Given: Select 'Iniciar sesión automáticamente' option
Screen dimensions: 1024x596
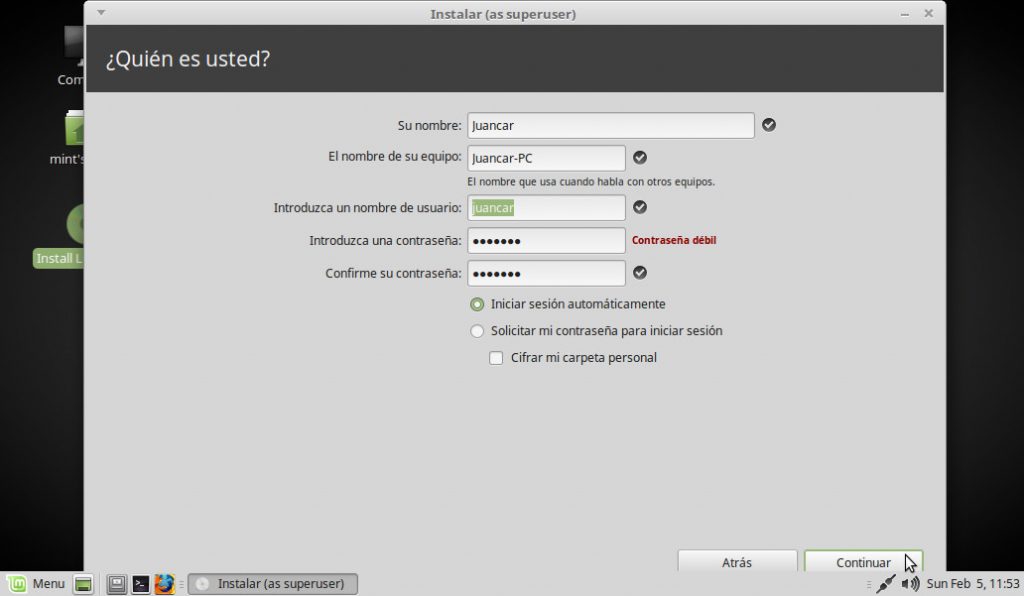Looking at the screenshot, I should pyautogui.click(x=477, y=304).
